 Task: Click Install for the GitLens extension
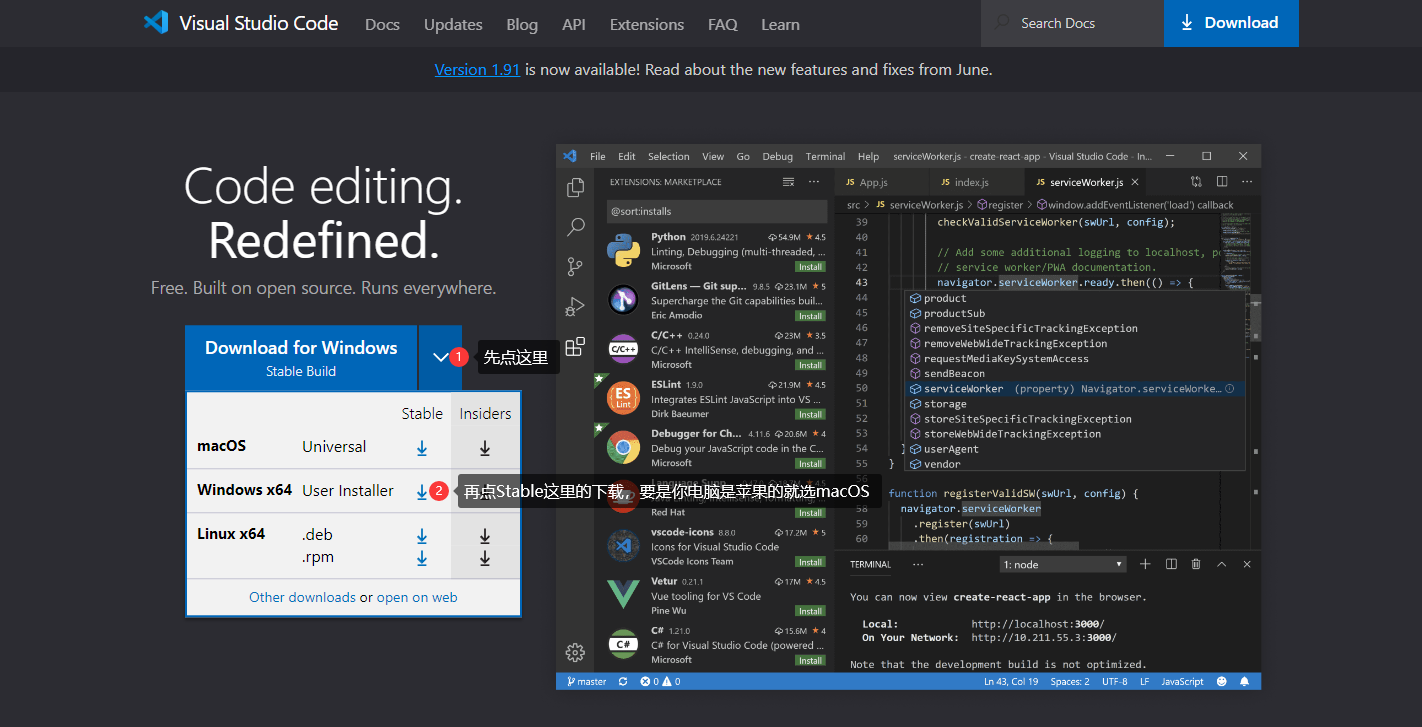point(810,316)
